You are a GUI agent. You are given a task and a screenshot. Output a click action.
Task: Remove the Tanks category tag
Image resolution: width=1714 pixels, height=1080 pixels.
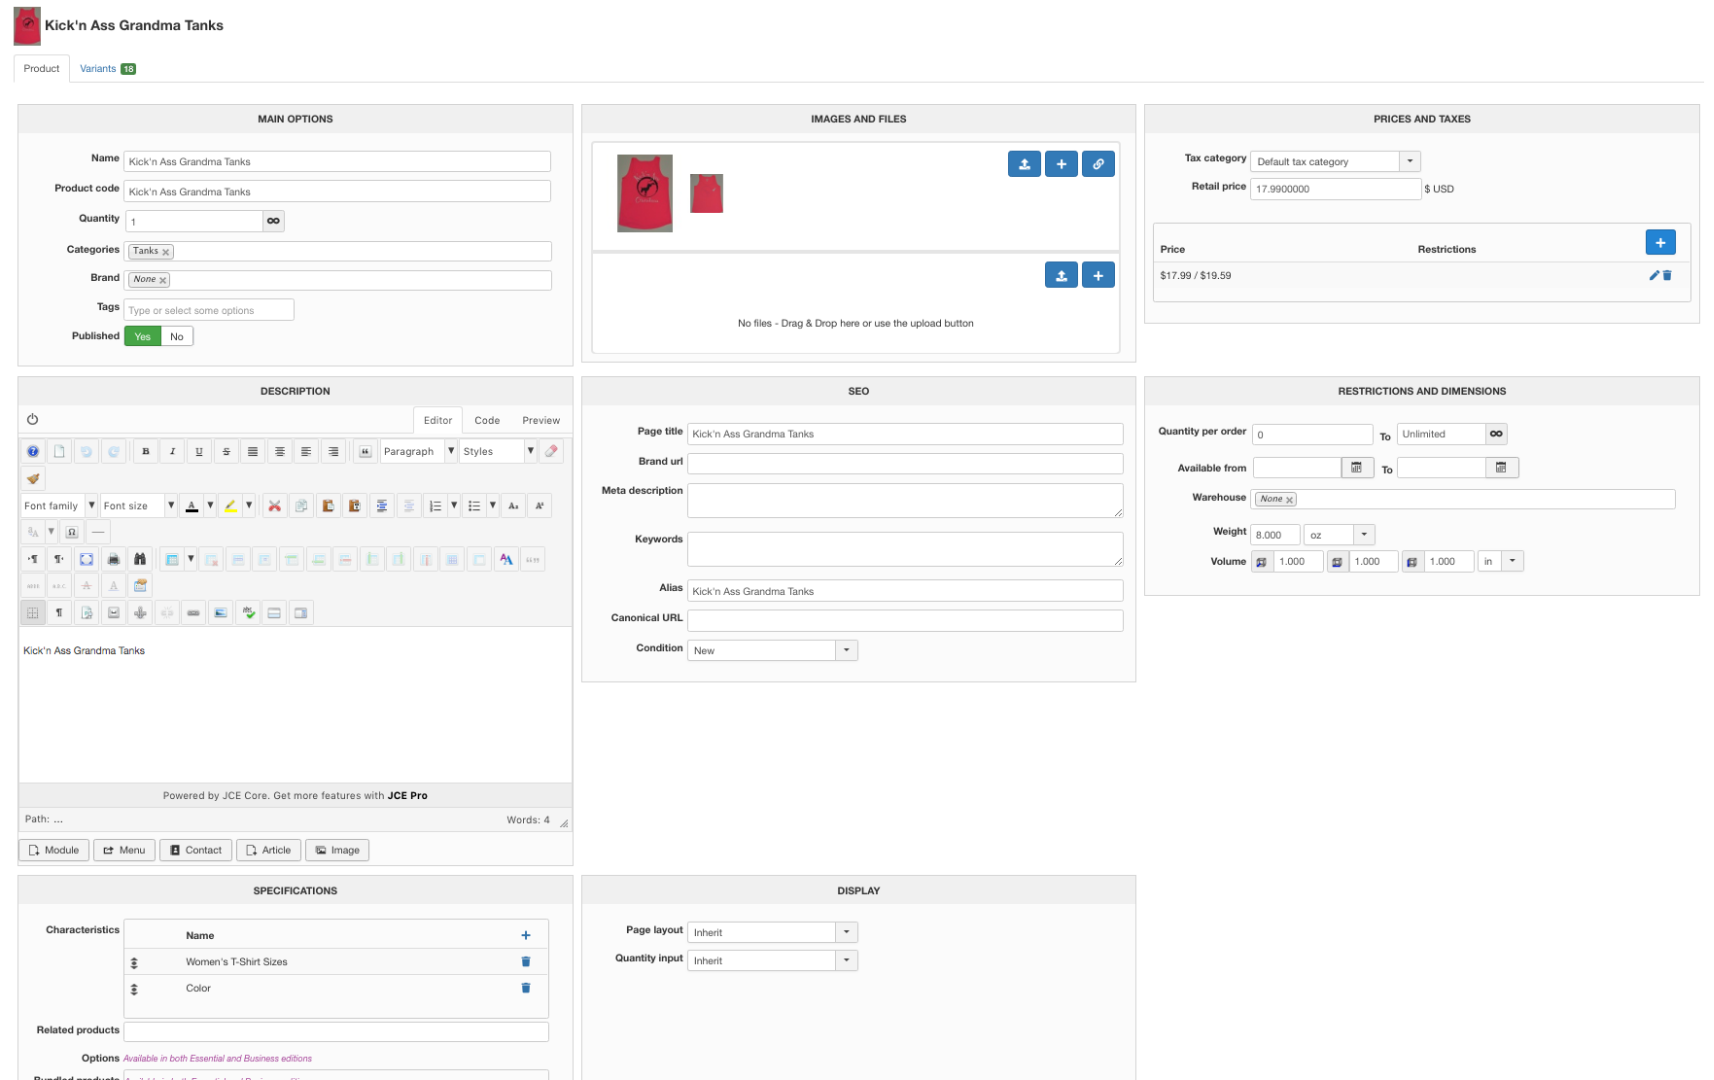coord(166,252)
